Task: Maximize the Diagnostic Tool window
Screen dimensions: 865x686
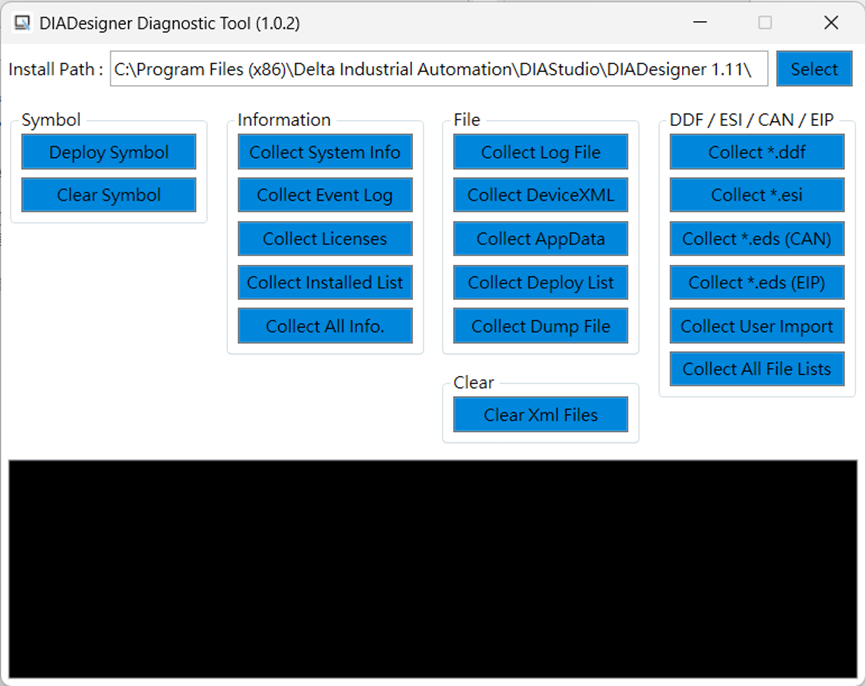Action: pyautogui.click(x=765, y=22)
